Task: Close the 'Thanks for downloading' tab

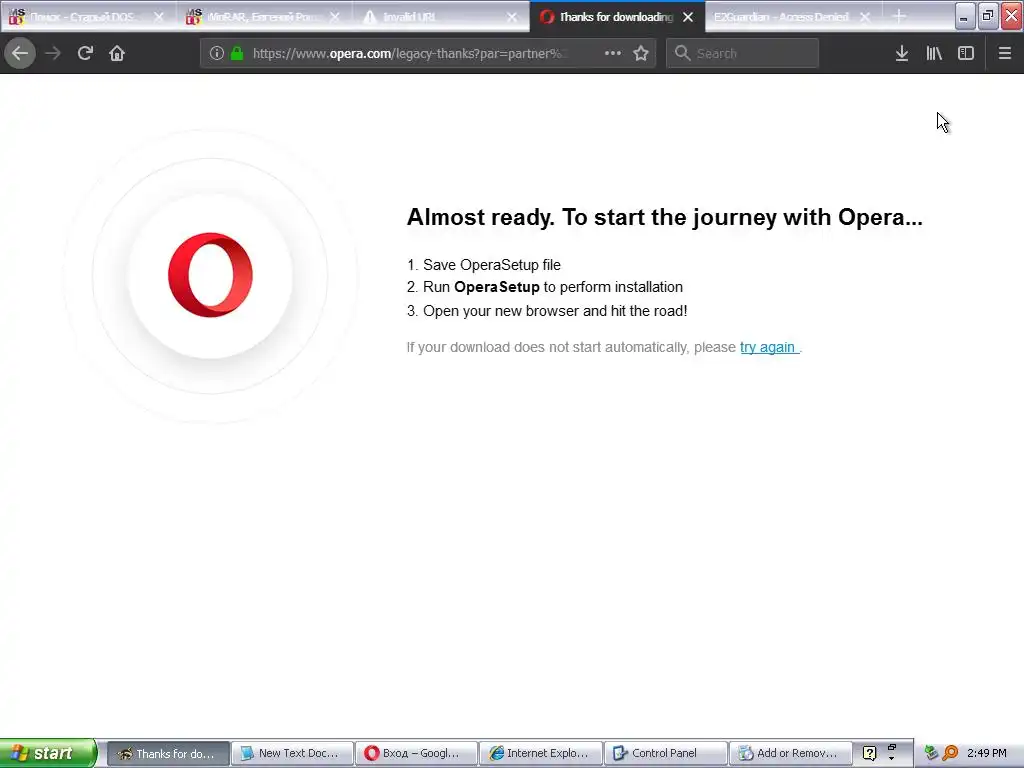Action: [688, 17]
